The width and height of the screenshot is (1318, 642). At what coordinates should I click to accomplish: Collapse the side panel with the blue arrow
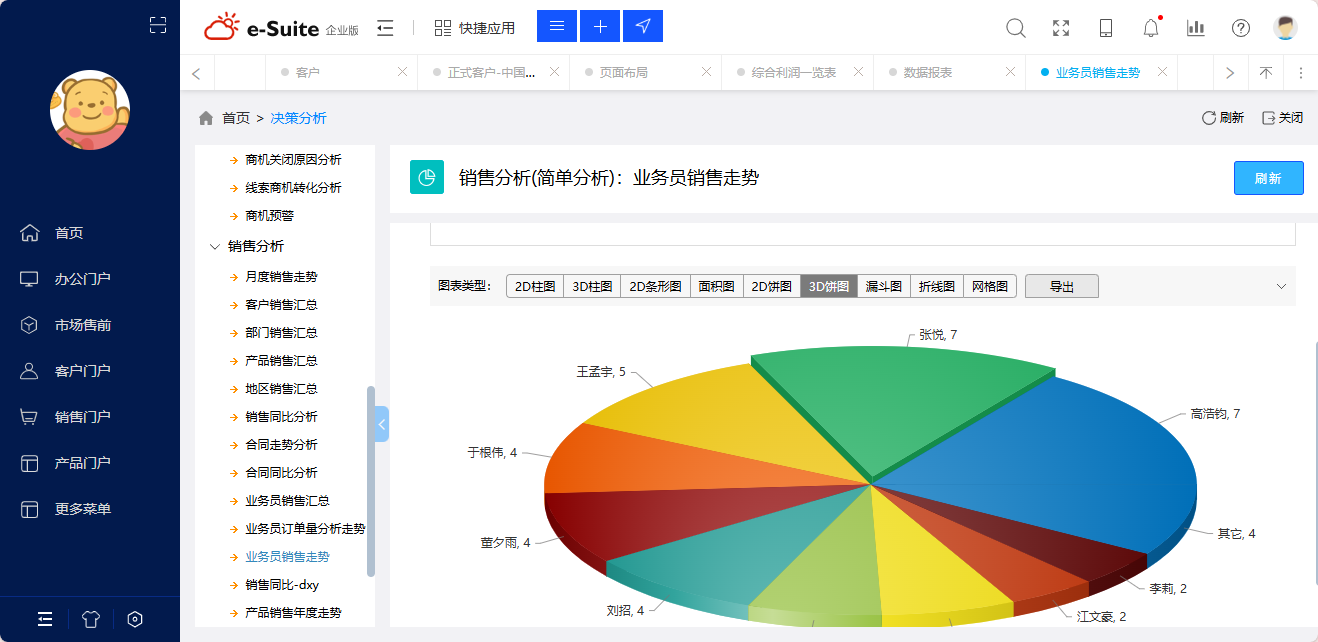click(380, 423)
